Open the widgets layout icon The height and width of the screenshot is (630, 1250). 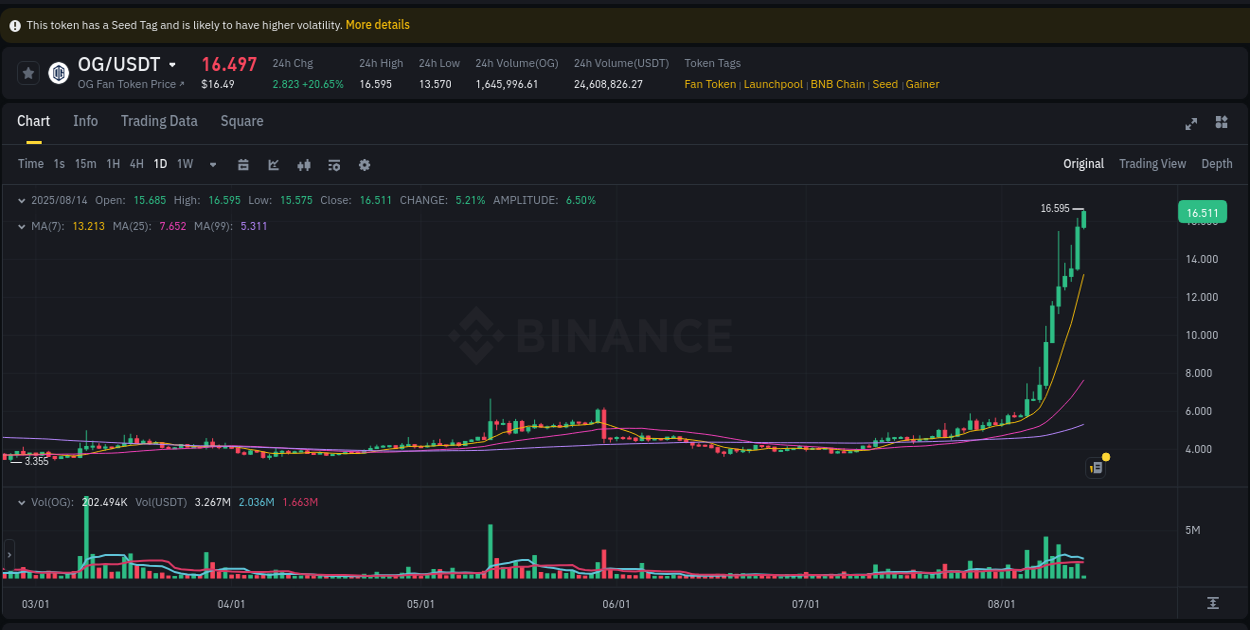coord(1221,123)
